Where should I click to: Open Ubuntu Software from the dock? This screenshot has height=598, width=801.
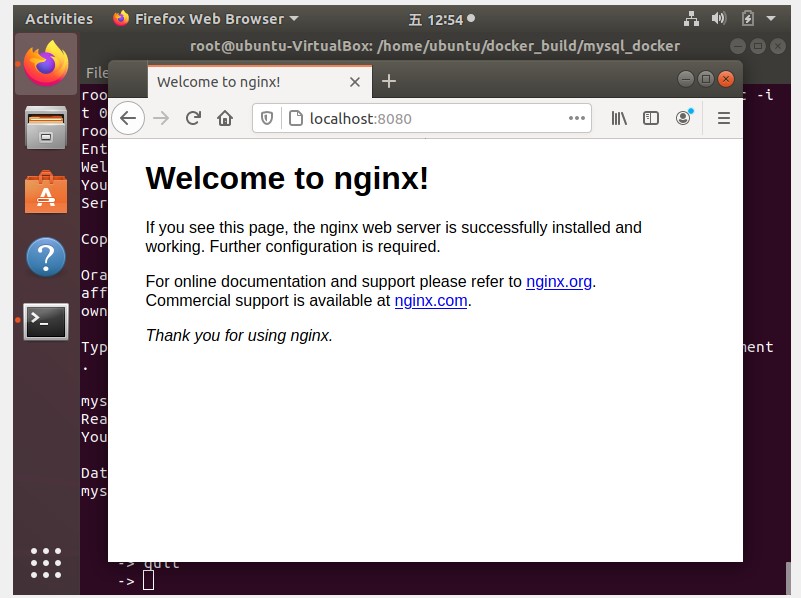[46, 193]
